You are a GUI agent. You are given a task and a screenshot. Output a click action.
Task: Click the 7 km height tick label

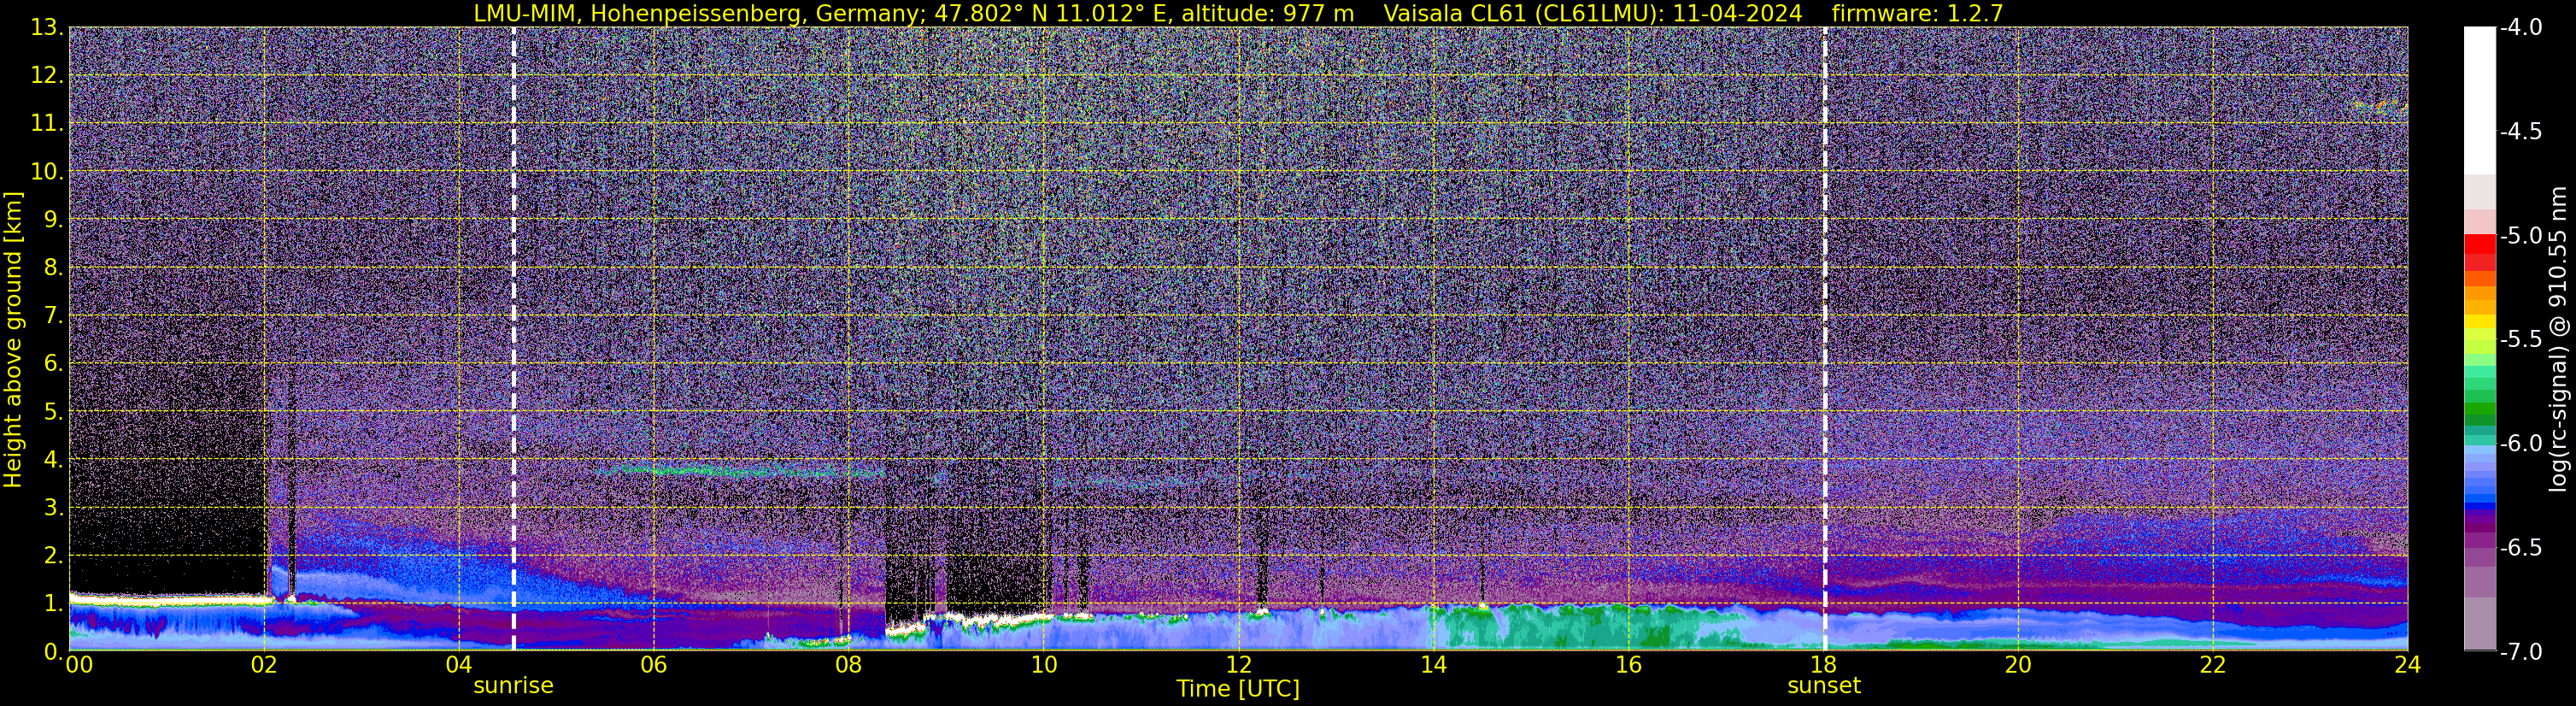click(x=54, y=316)
